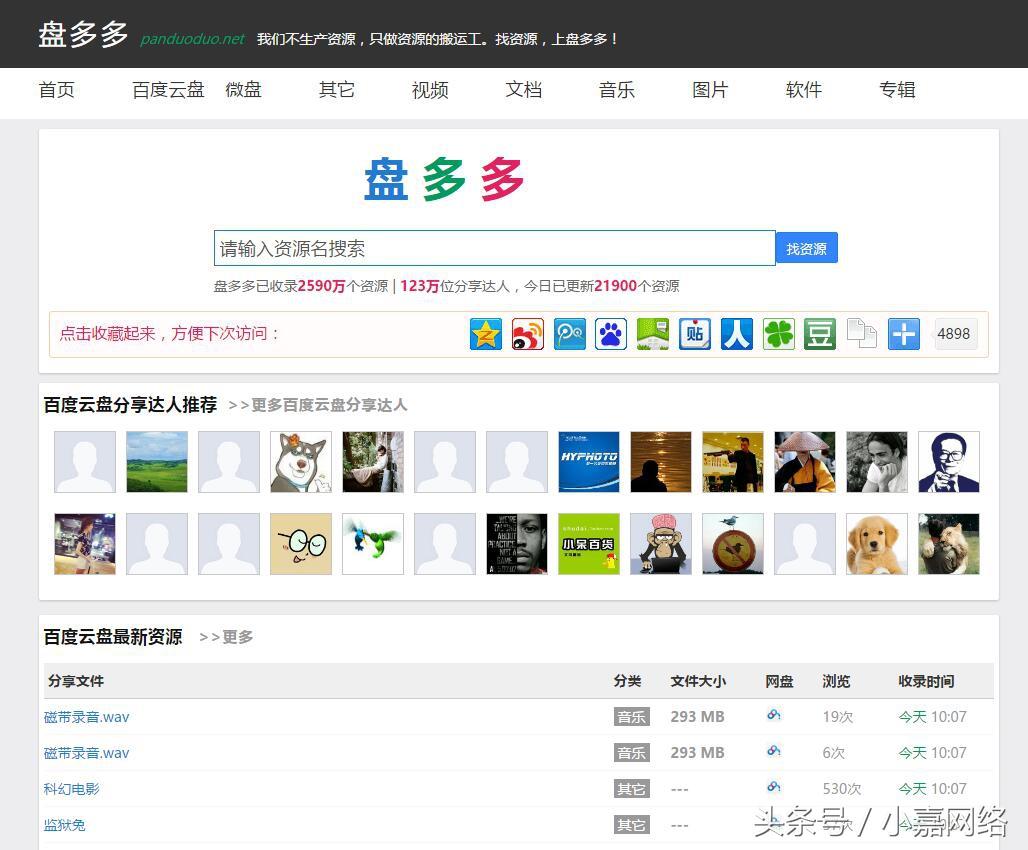Image resolution: width=1028 pixels, height=850 pixels.
Task: Click the copy link pages icon
Action: click(x=862, y=334)
